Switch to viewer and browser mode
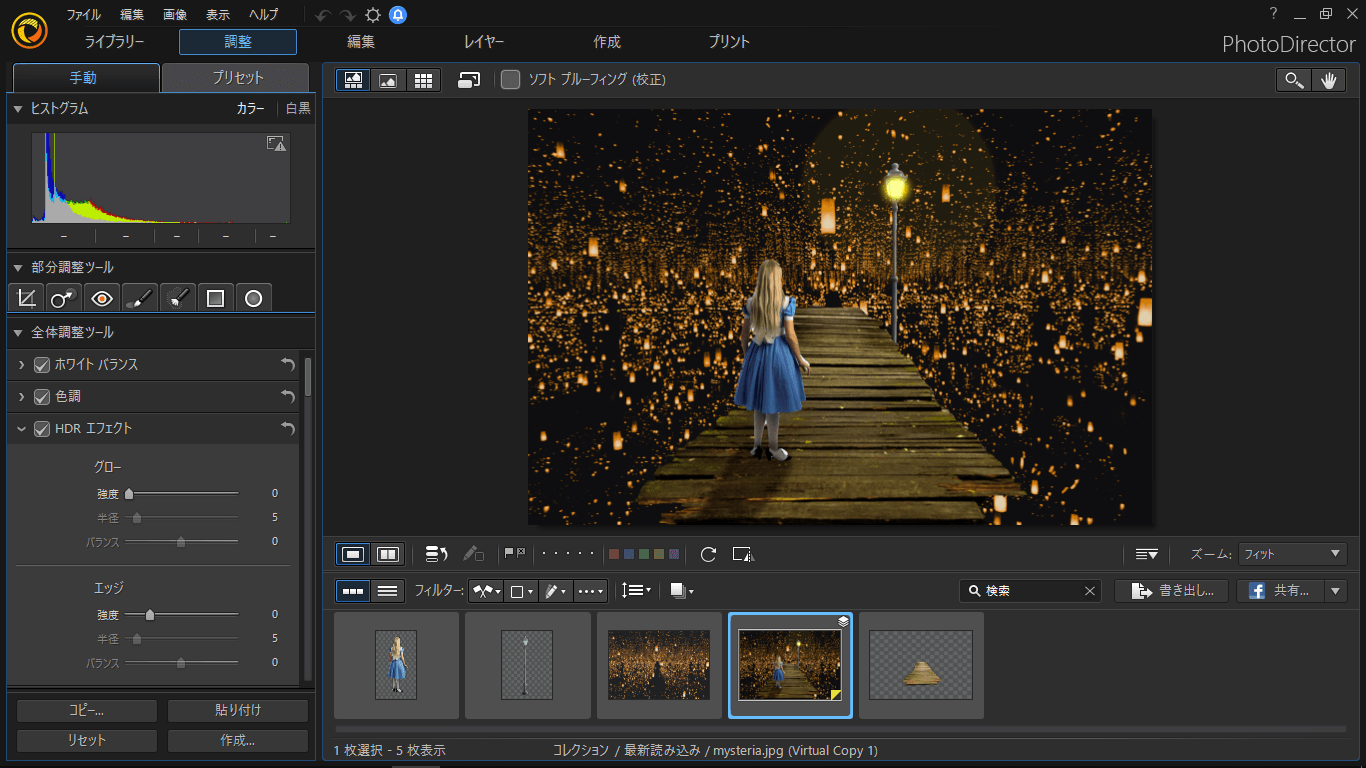 pyautogui.click(x=353, y=80)
